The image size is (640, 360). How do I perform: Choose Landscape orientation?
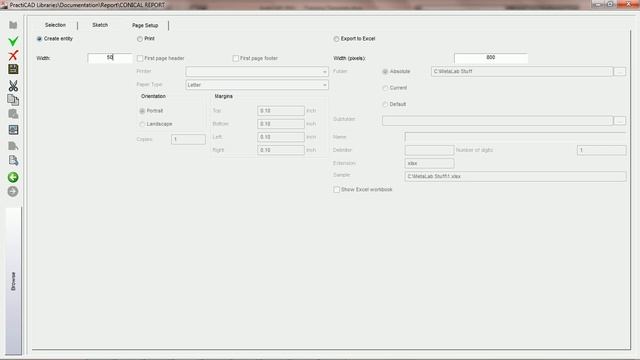coord(142,124)
